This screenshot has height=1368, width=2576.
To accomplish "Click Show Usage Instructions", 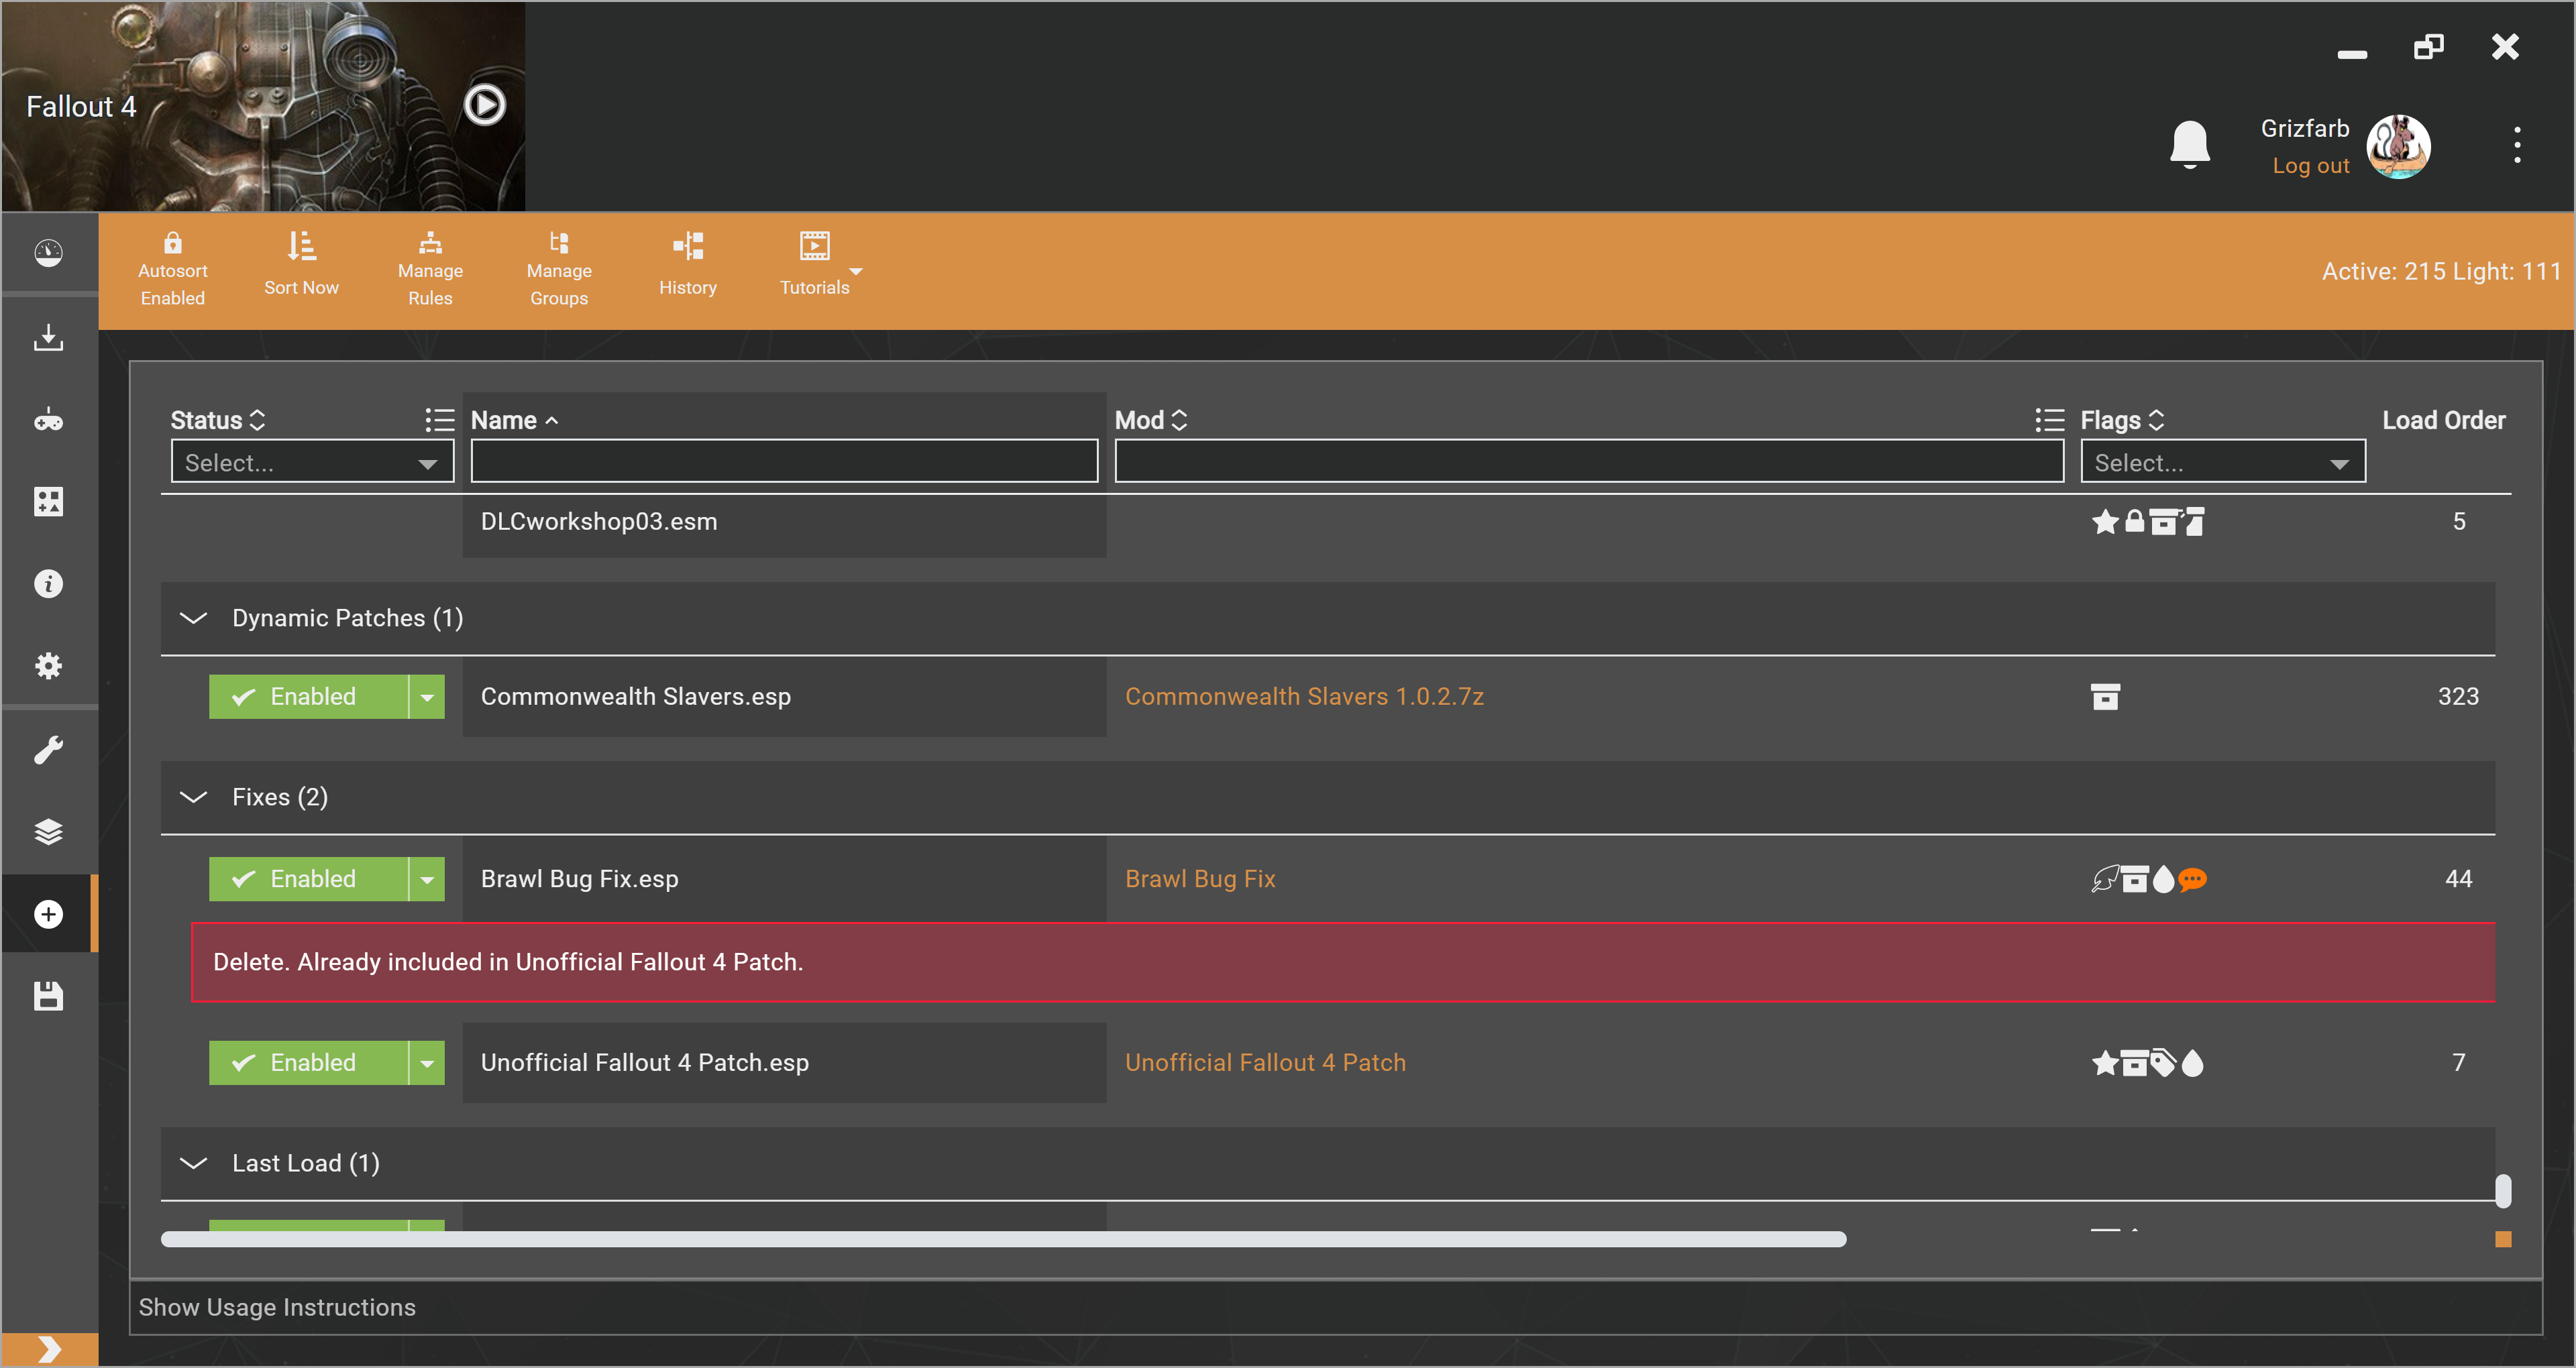I will pos(277,1307).
